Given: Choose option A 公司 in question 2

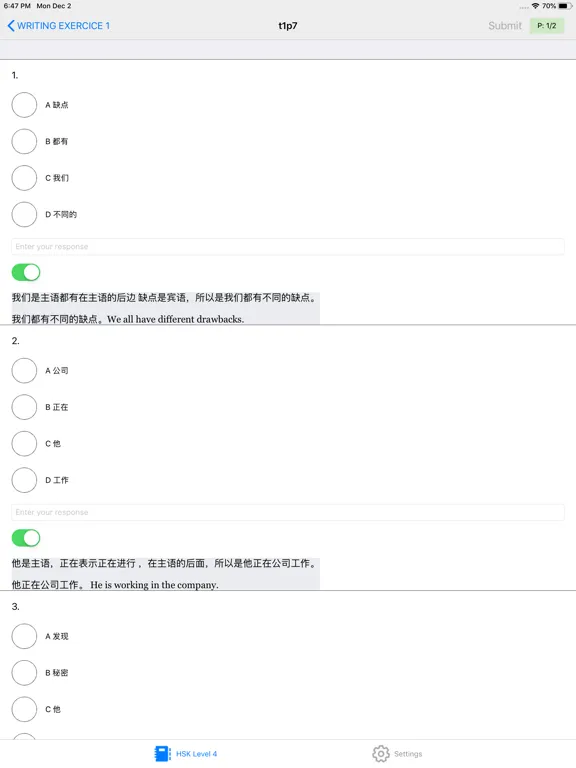Looking at the screenshot, I should click(24, 371).
